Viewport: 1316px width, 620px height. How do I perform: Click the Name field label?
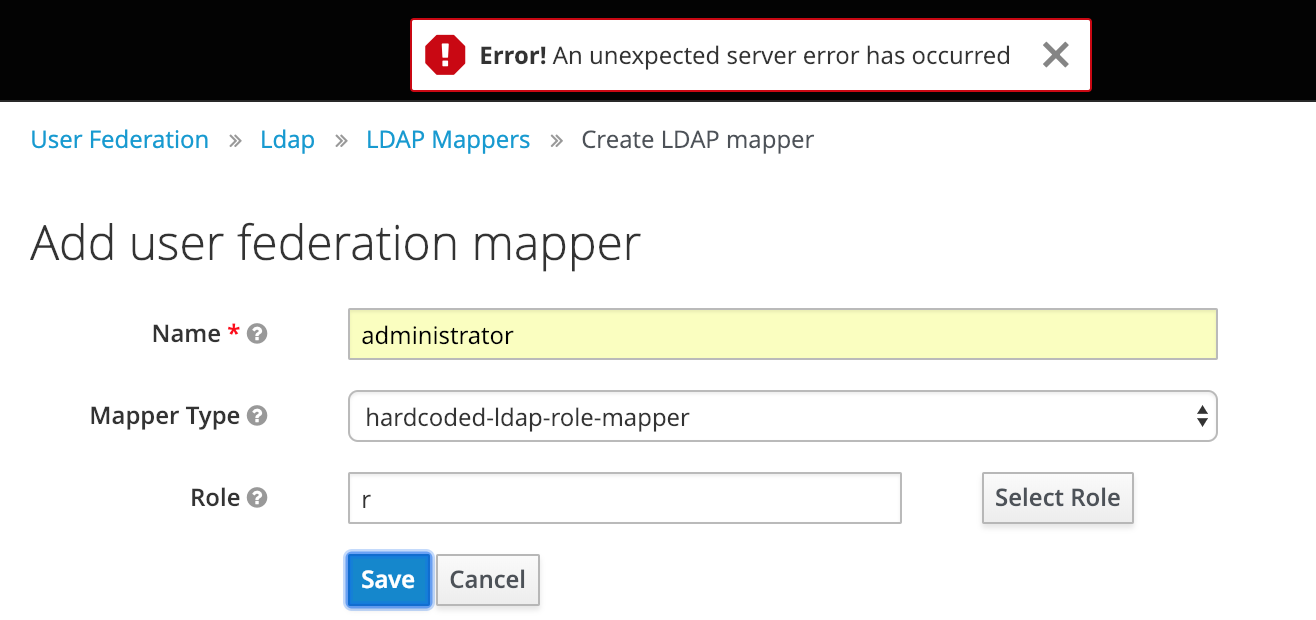pyautogui.click(x=186, y=334)
